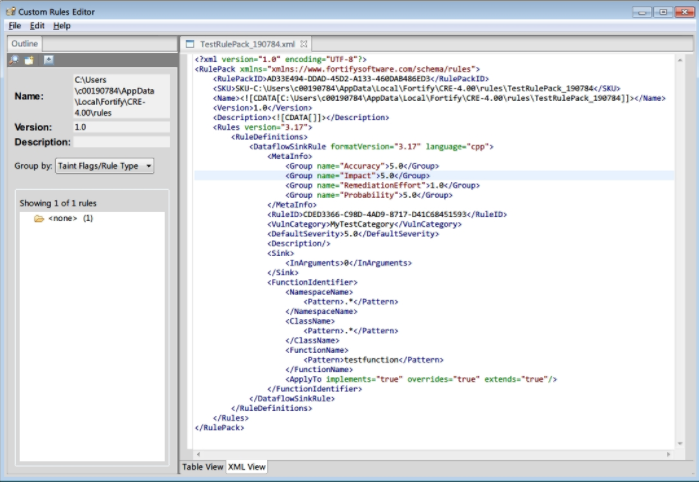The height and width of the screenshot is (482, 699).
Task: Switch to the Table View tab
Action: 202,467
